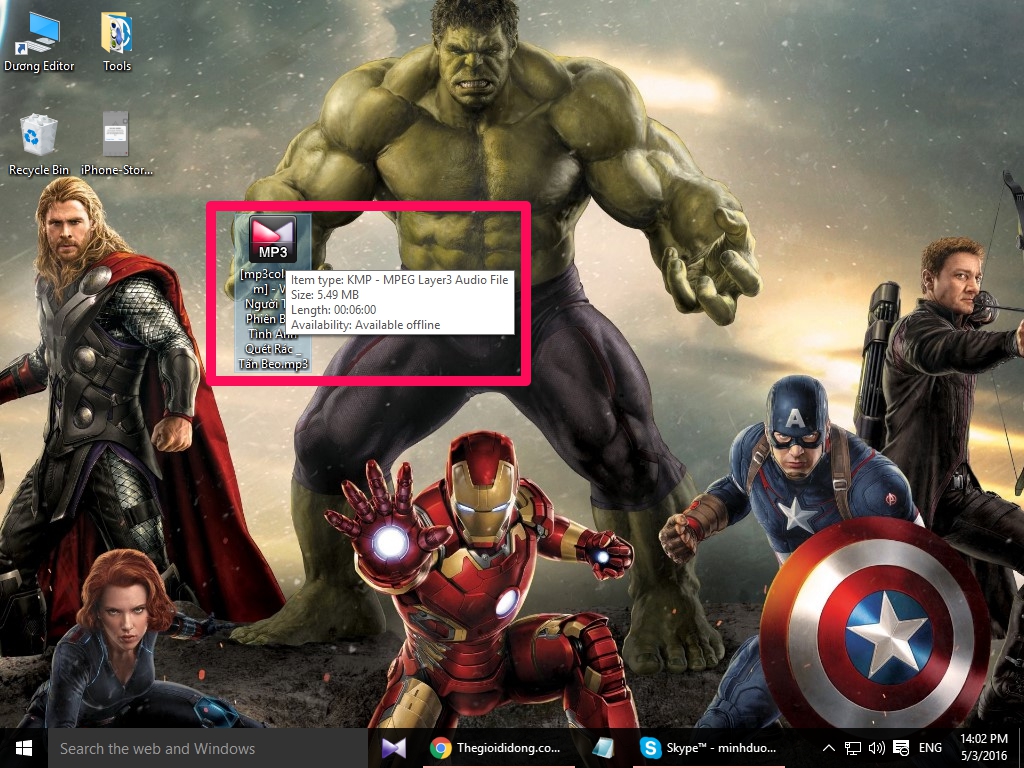Click the MP3 file name ending Tấn Beo.mp3
Screen dimensions: 1024x768
pyautogui.click(x=272, y=364)
